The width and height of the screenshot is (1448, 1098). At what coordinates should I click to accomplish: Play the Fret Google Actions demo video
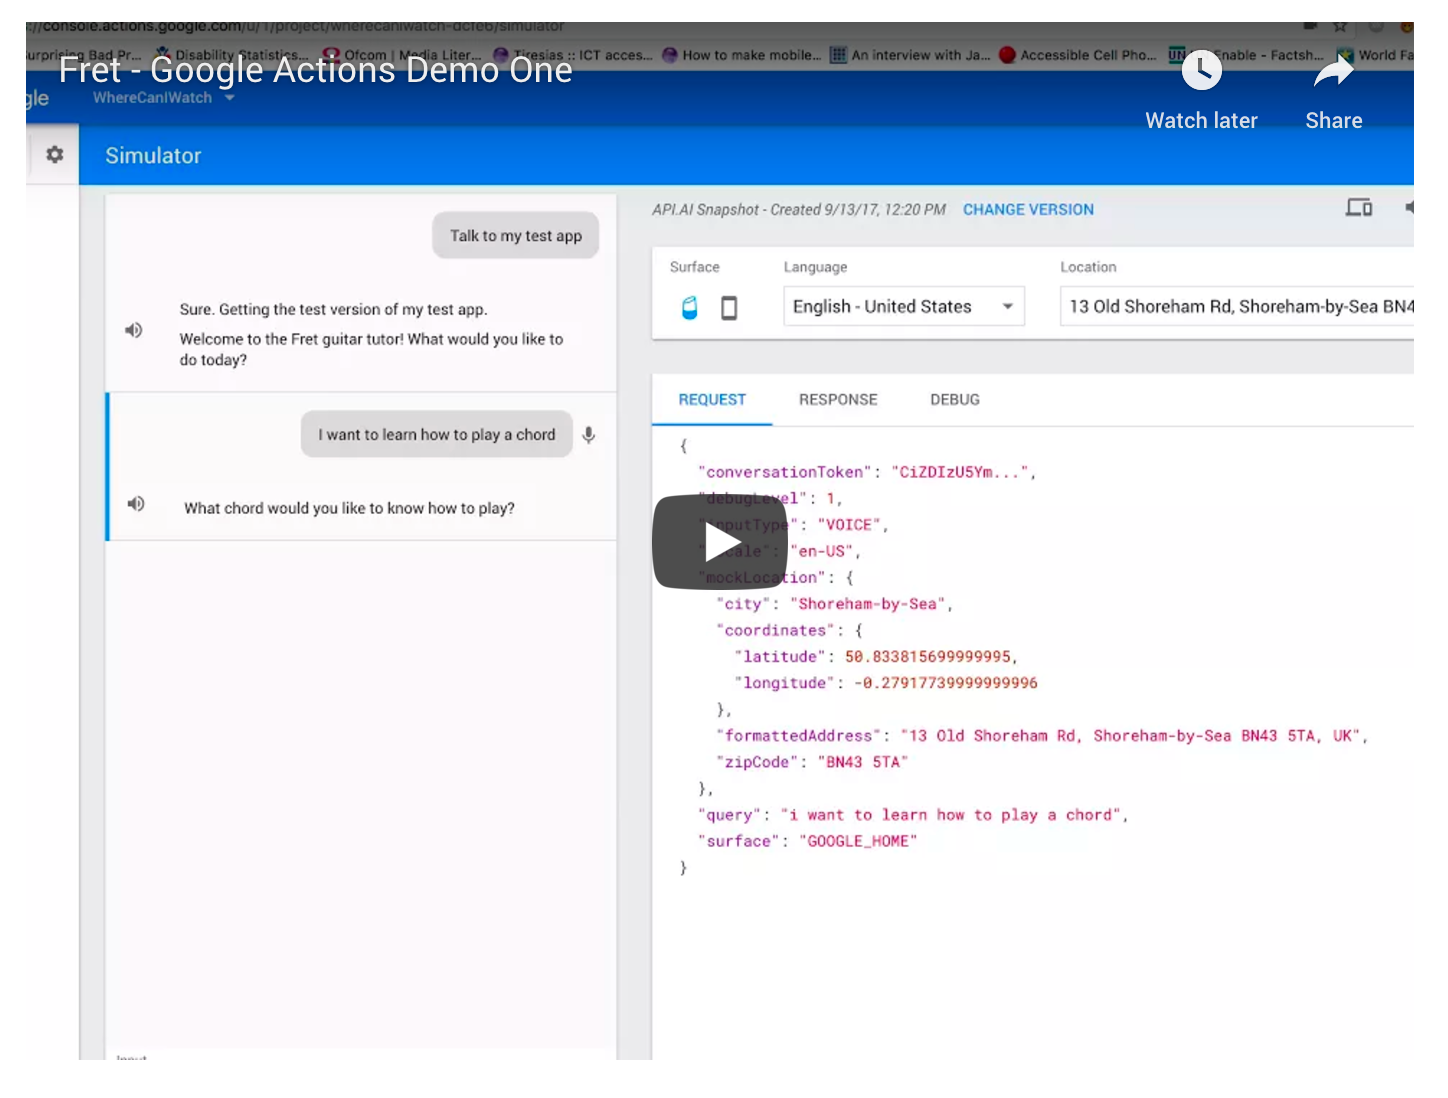(x=720, y=542)
